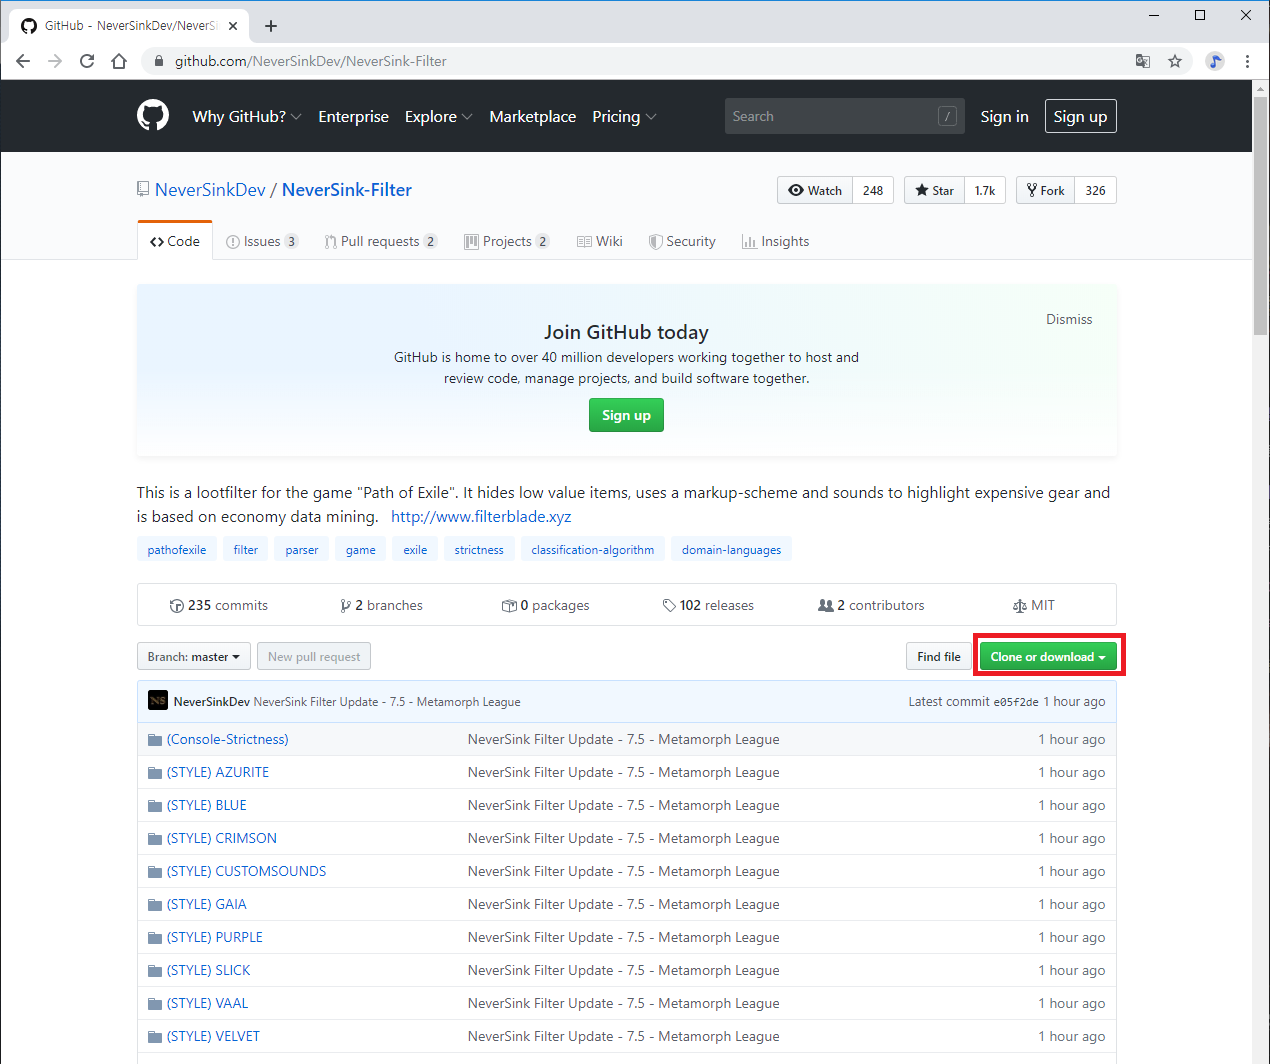Switch to the Pull requests tab
The width and height of the screenshot is (1270, 1064).
380,241
